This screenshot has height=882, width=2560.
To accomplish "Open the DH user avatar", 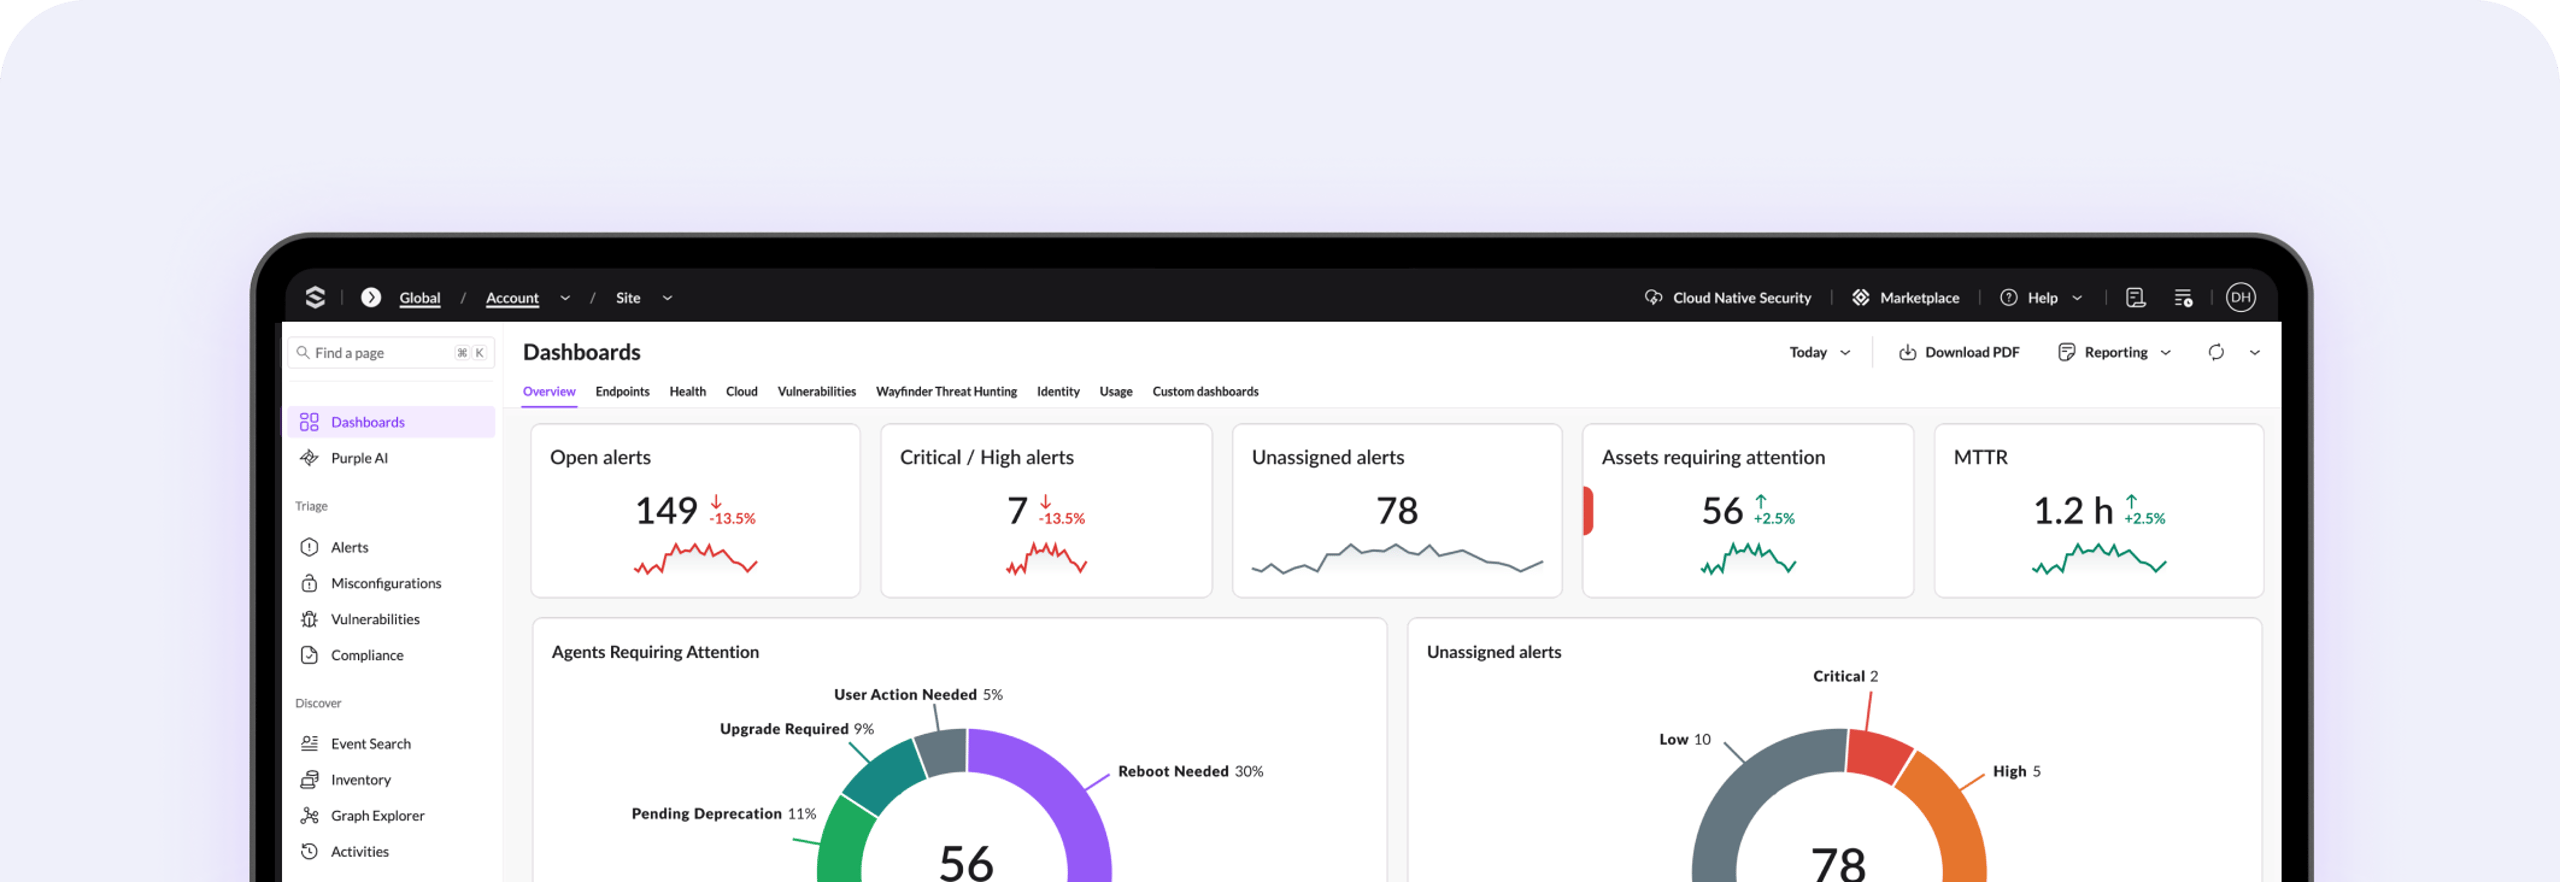I will click(2240, 297).
